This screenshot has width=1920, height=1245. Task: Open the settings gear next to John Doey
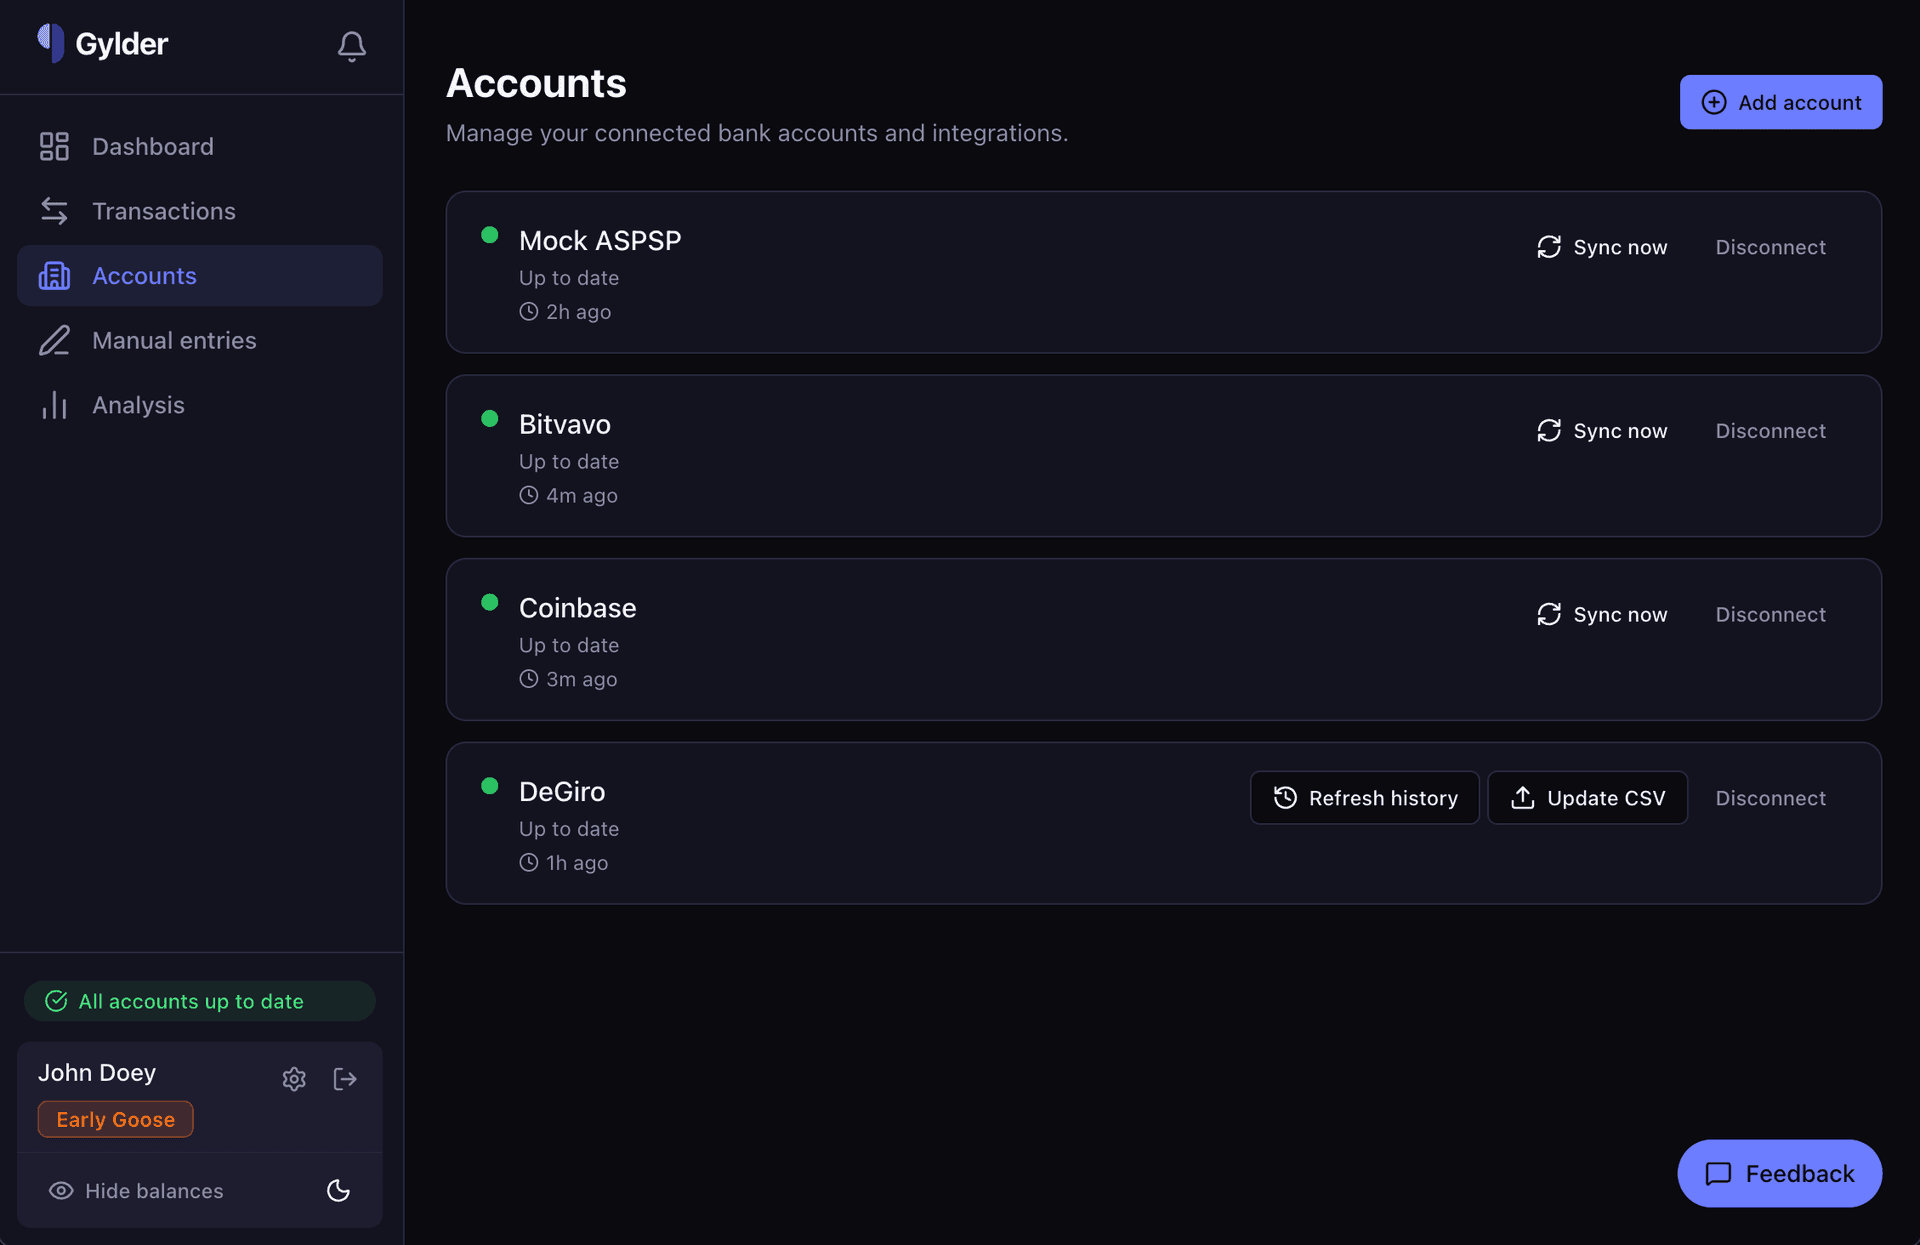294,1079
